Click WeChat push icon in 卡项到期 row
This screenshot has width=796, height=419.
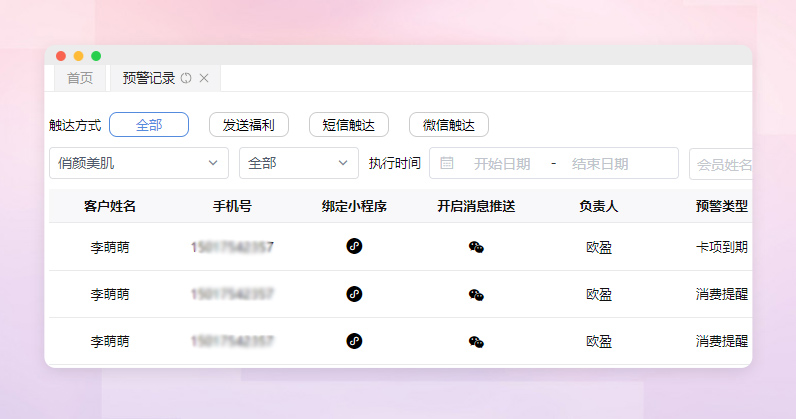point(476,247)
